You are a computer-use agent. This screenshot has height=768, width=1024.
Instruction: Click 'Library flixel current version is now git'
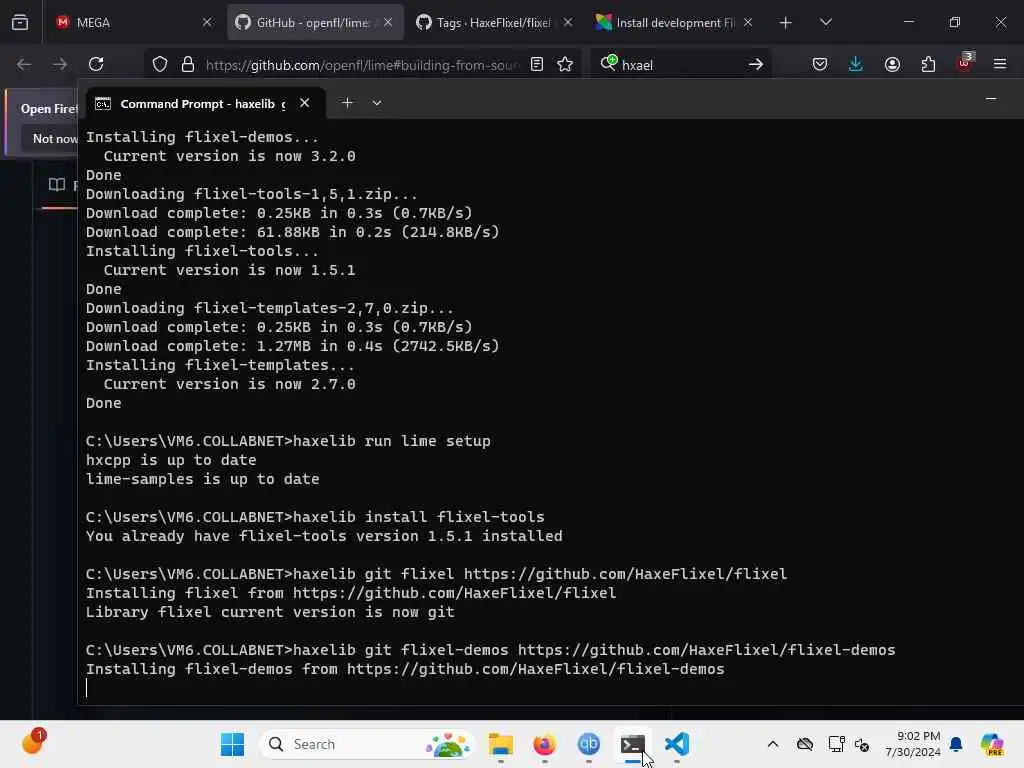pyautogui.click(x=270, y=612)
